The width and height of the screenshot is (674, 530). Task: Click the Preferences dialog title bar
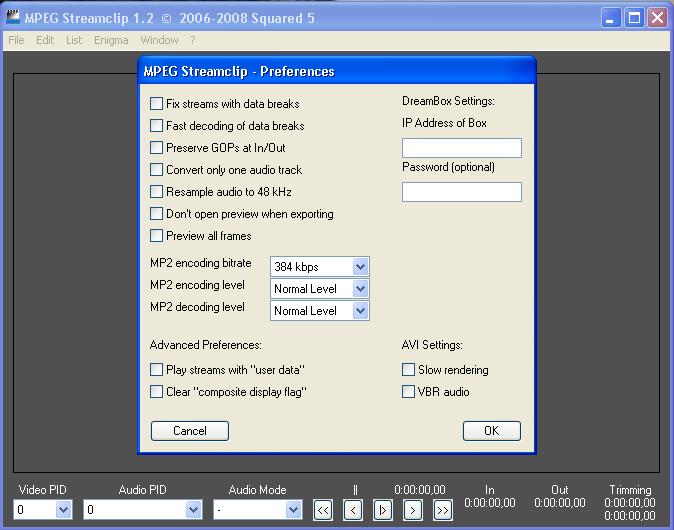tap(337, 71)
